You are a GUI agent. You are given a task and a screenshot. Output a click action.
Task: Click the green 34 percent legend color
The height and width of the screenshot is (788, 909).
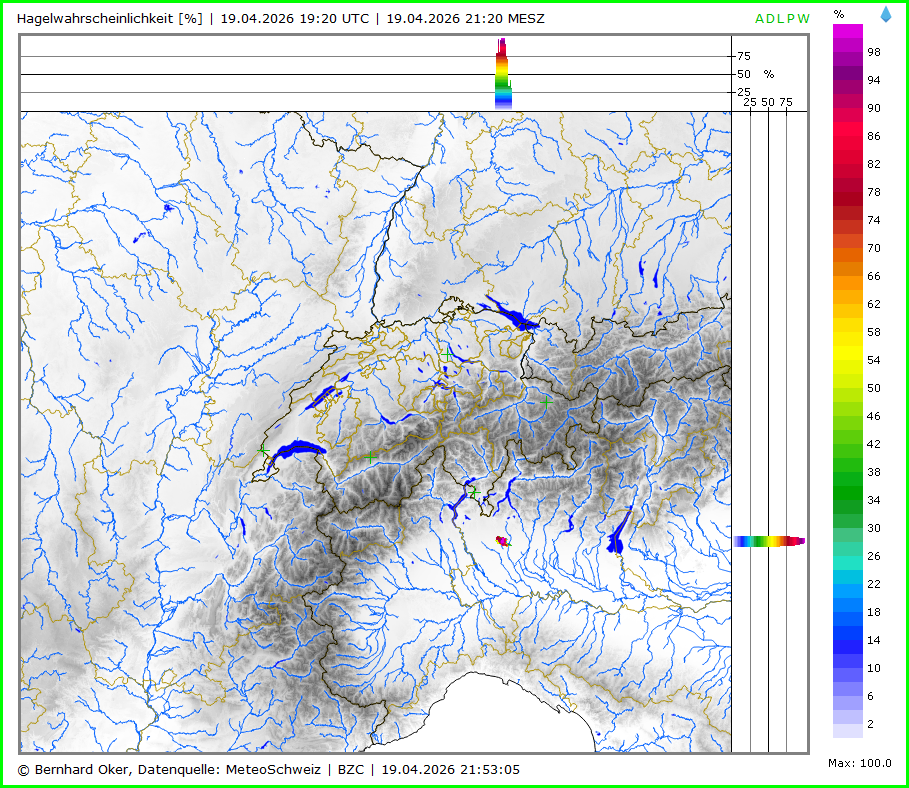coord(848,499)
